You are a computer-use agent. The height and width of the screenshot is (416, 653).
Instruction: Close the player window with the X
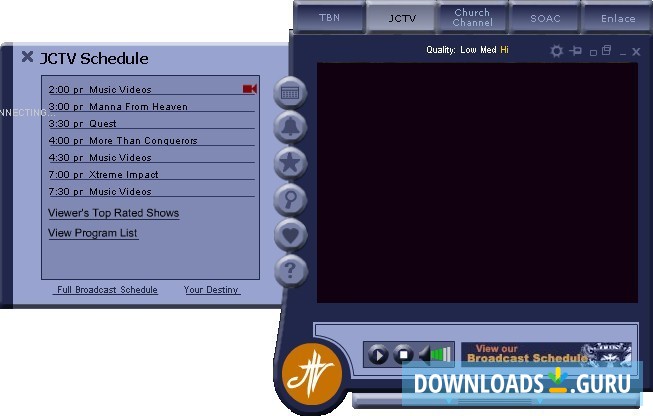click(636, 52)
